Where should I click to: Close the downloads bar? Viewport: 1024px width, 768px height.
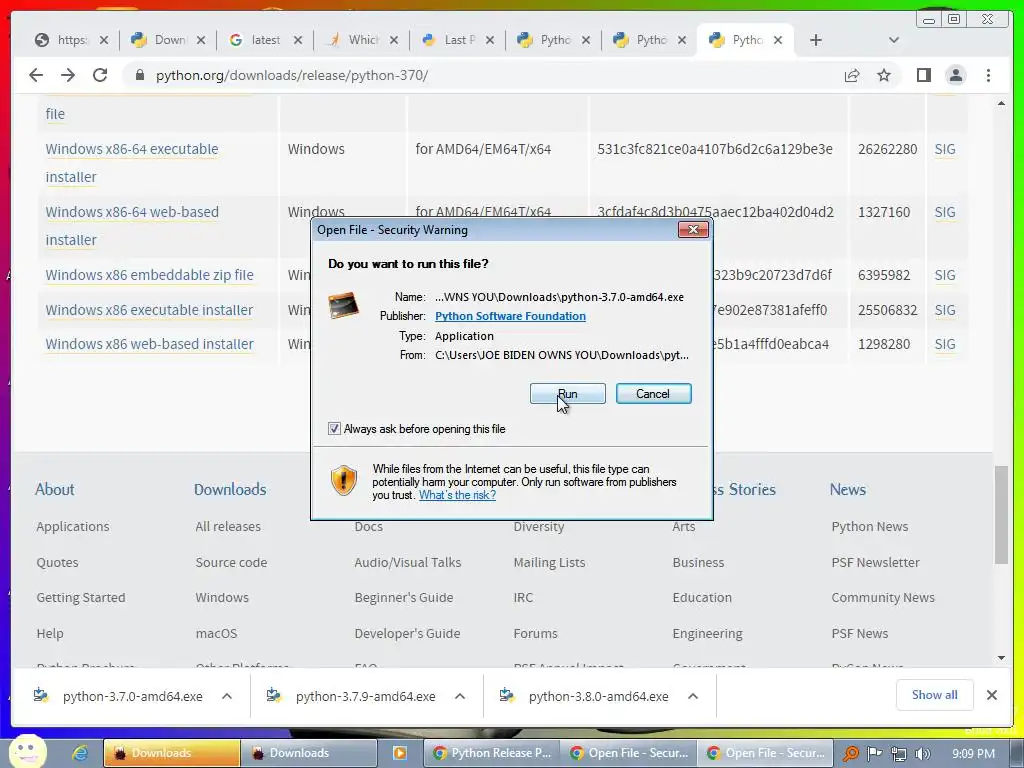point(991,695)
